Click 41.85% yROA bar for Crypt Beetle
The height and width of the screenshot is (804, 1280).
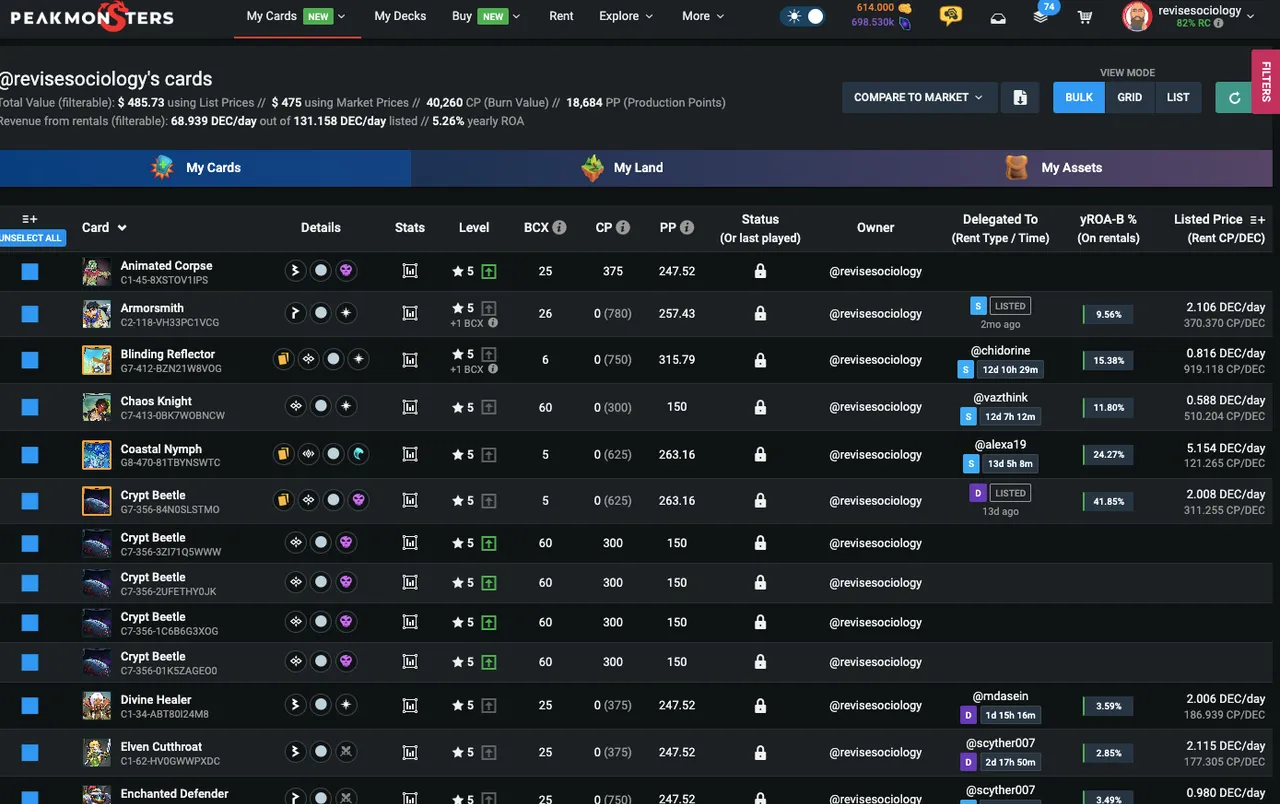point(1107,502)
